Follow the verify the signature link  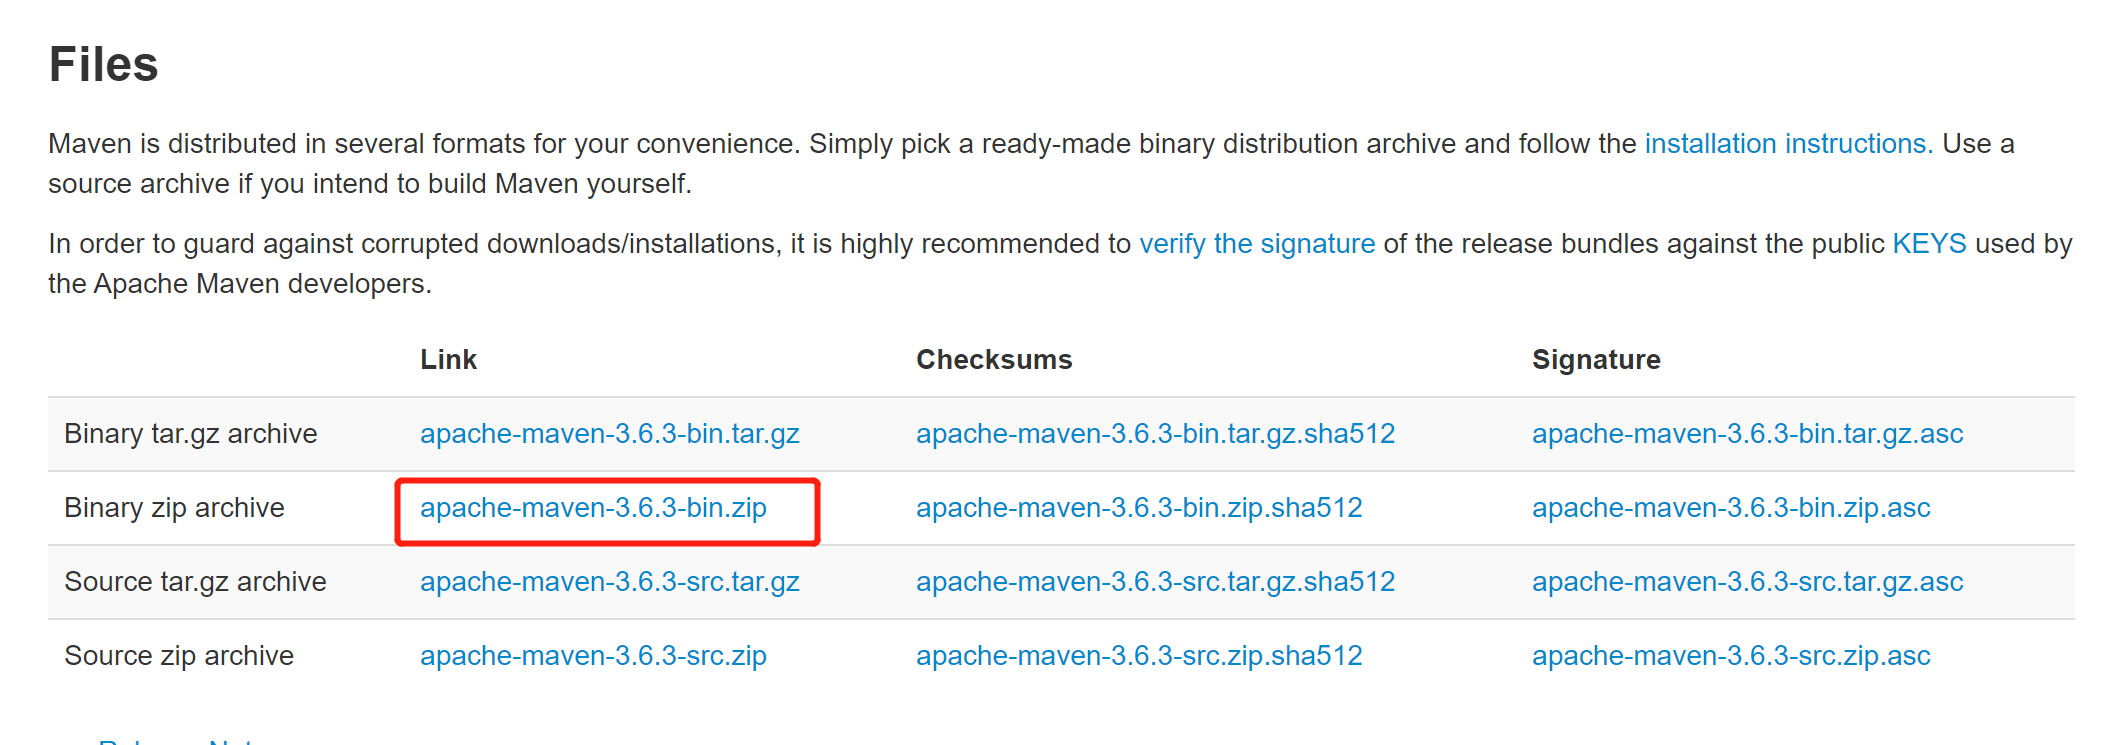(1257, 244)
